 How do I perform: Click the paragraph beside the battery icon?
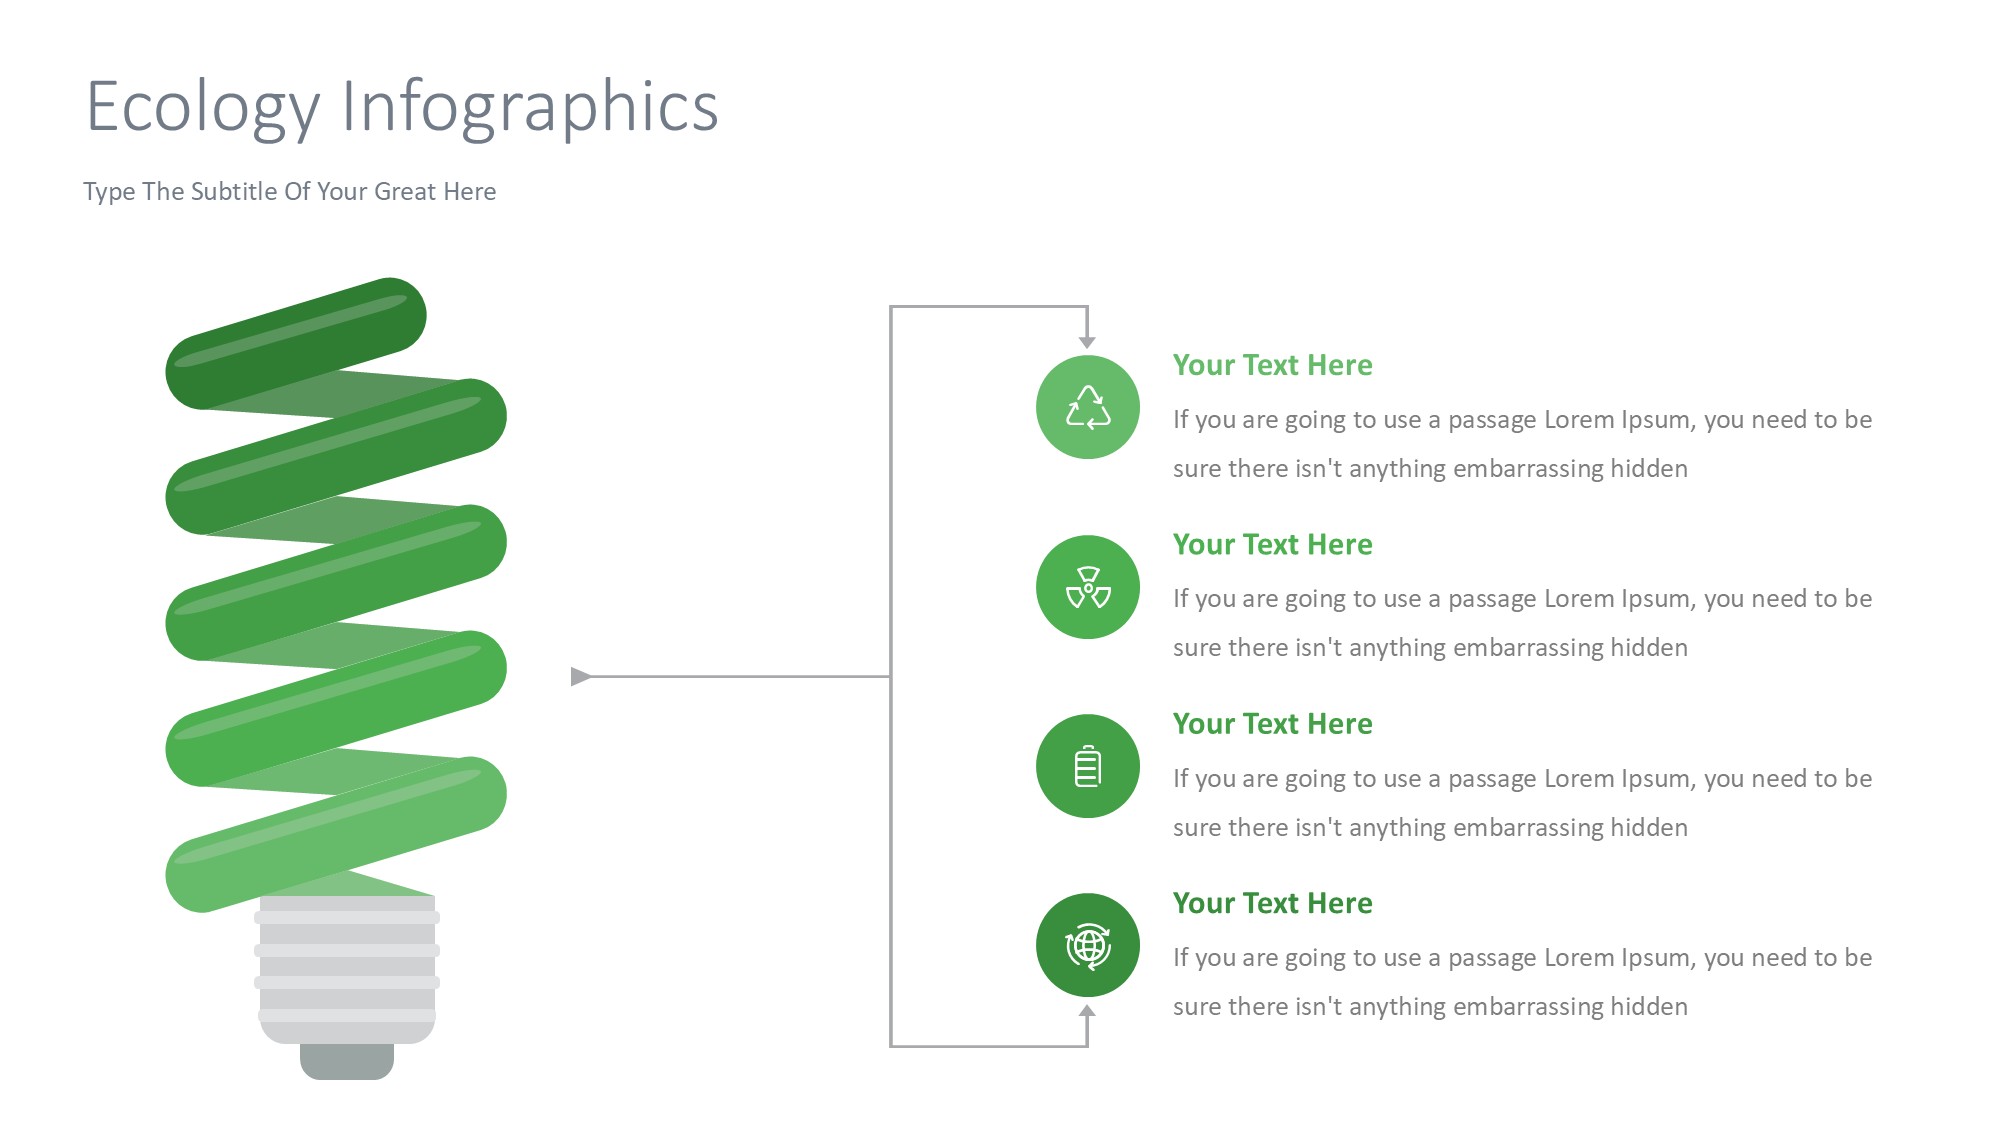[x=1521, y=802]
